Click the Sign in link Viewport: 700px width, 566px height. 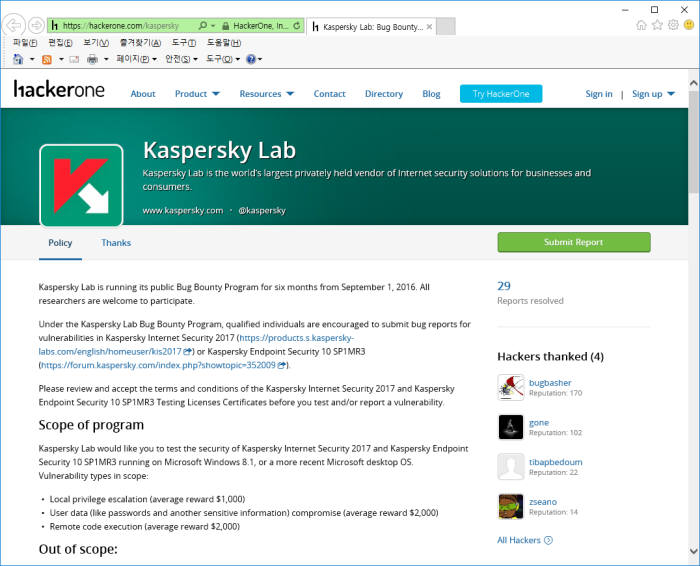(599, 94)
